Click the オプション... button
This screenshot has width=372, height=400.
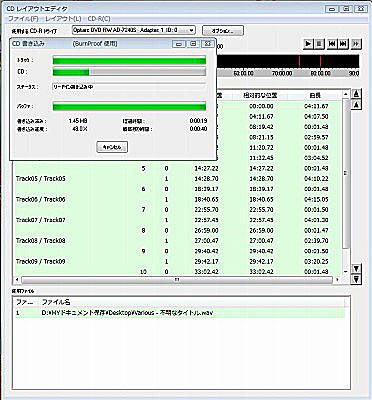tap(223, 31)
